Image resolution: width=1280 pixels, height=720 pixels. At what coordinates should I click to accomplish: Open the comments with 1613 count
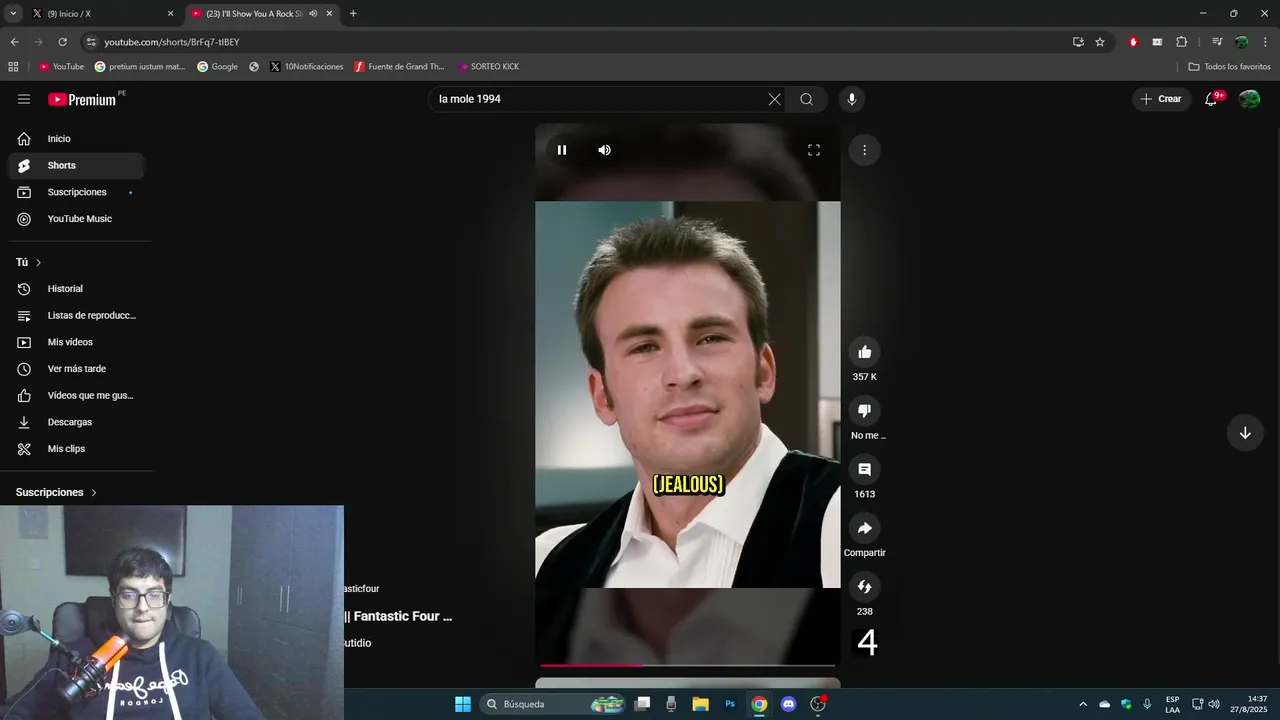(865, 469)
